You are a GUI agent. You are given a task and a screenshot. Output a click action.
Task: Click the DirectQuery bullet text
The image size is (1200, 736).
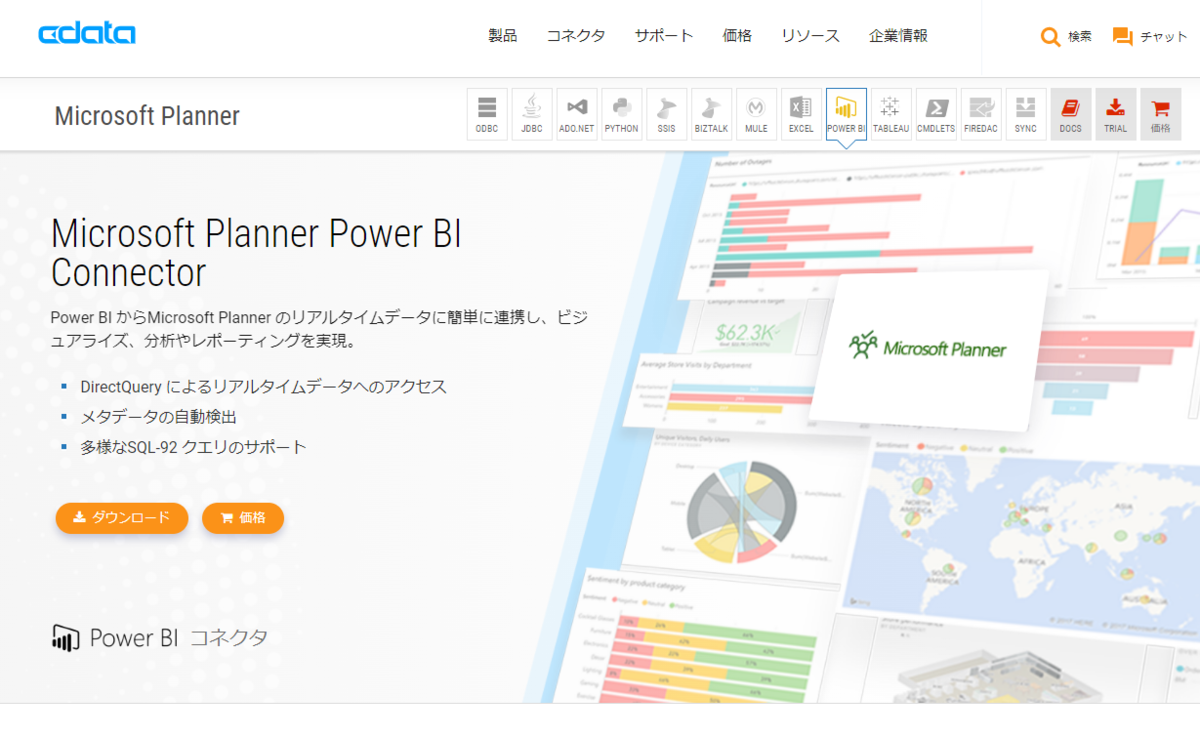264,386
